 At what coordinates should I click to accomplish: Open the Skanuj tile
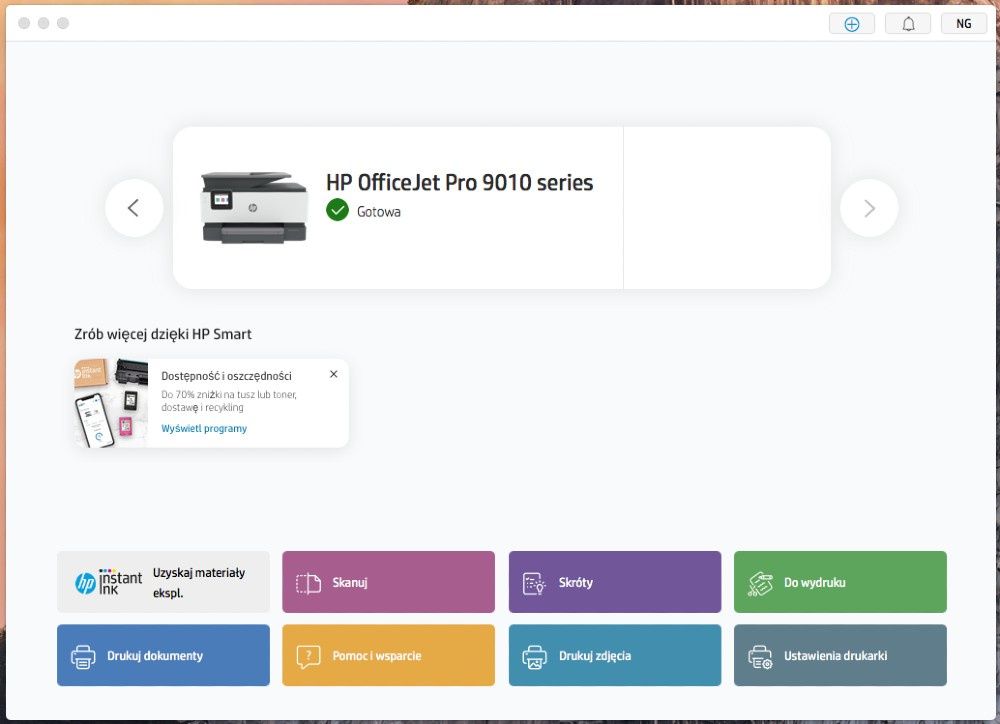click(x=388, y=582)
